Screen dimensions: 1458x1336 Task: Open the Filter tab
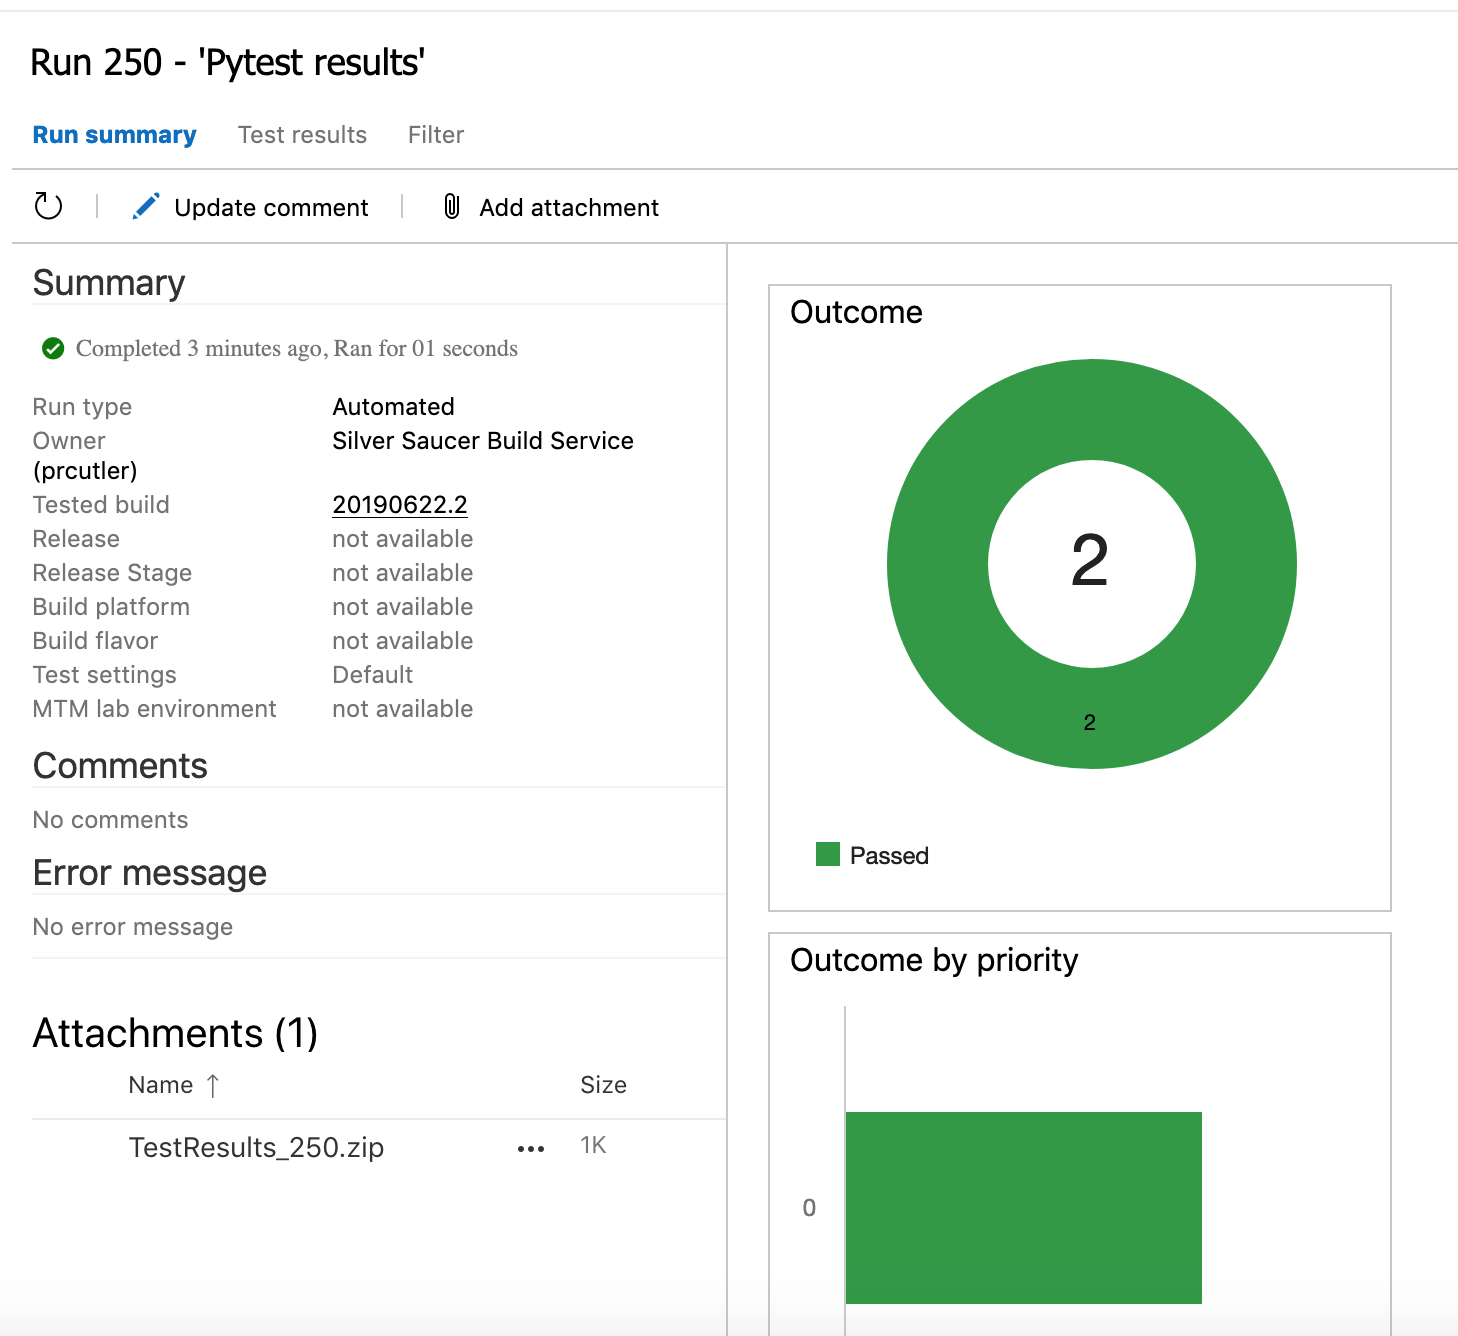(435, 134)
